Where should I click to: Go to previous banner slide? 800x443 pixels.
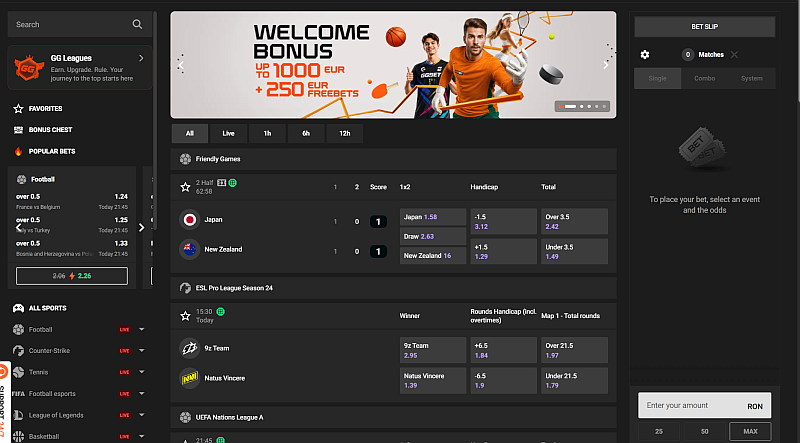(x=181, y=65)
